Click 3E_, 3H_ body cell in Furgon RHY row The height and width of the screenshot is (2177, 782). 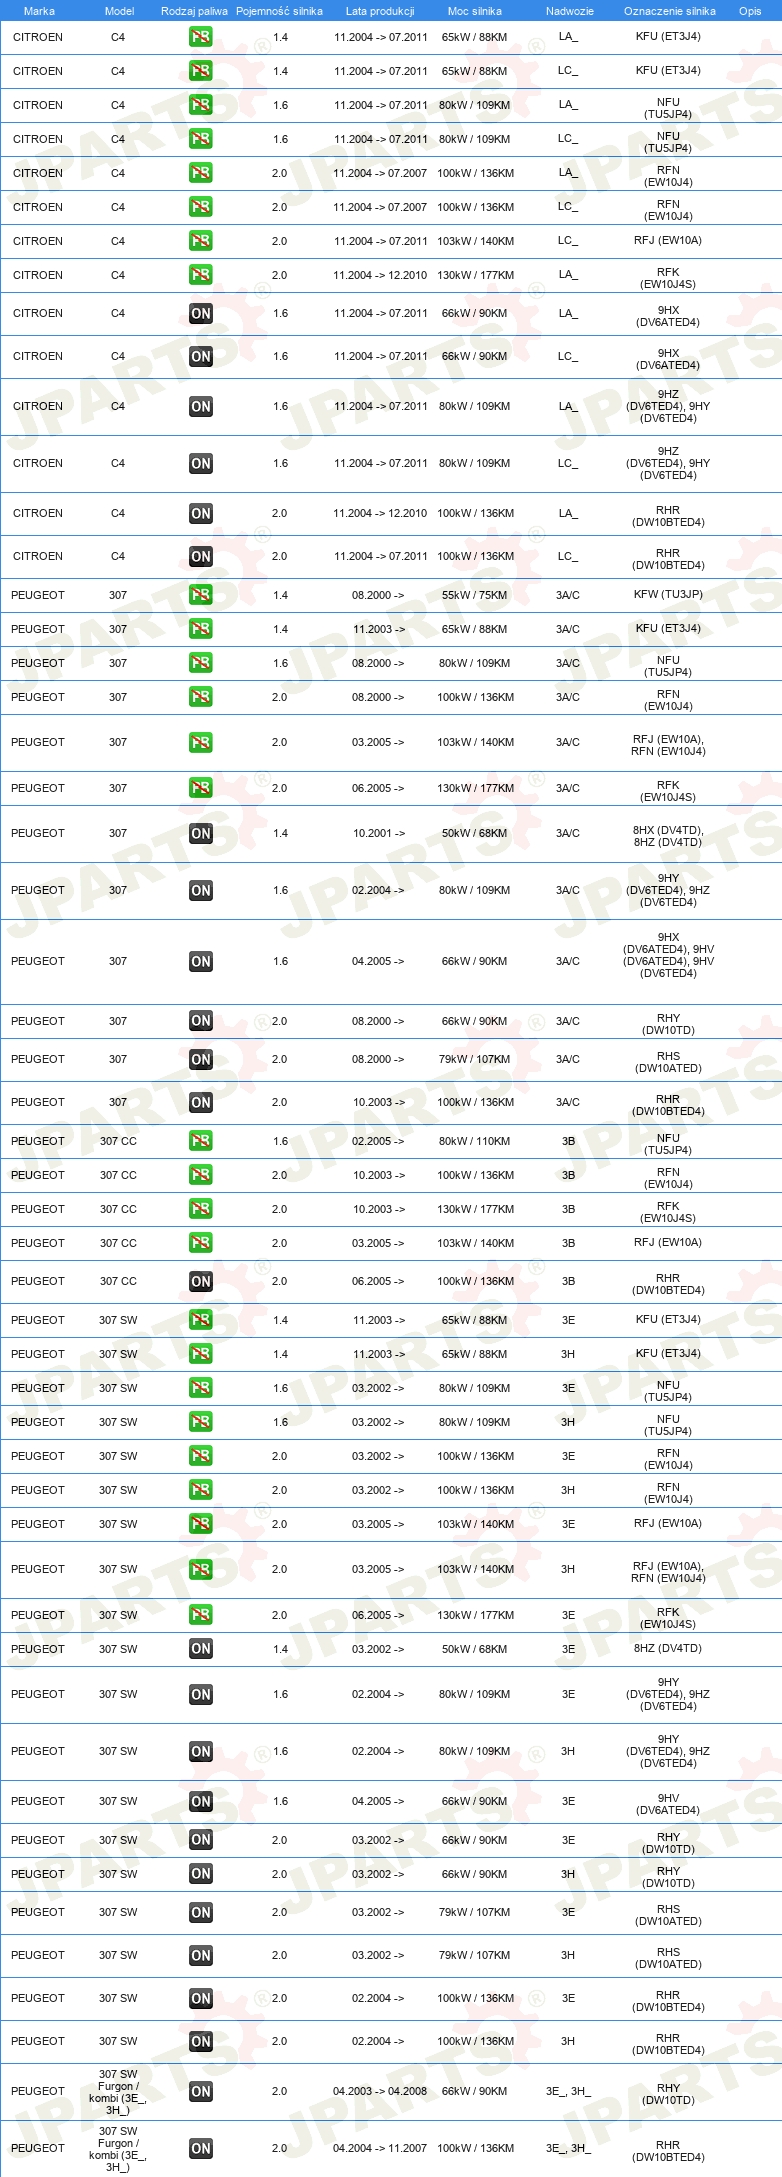coord(568,2091)
